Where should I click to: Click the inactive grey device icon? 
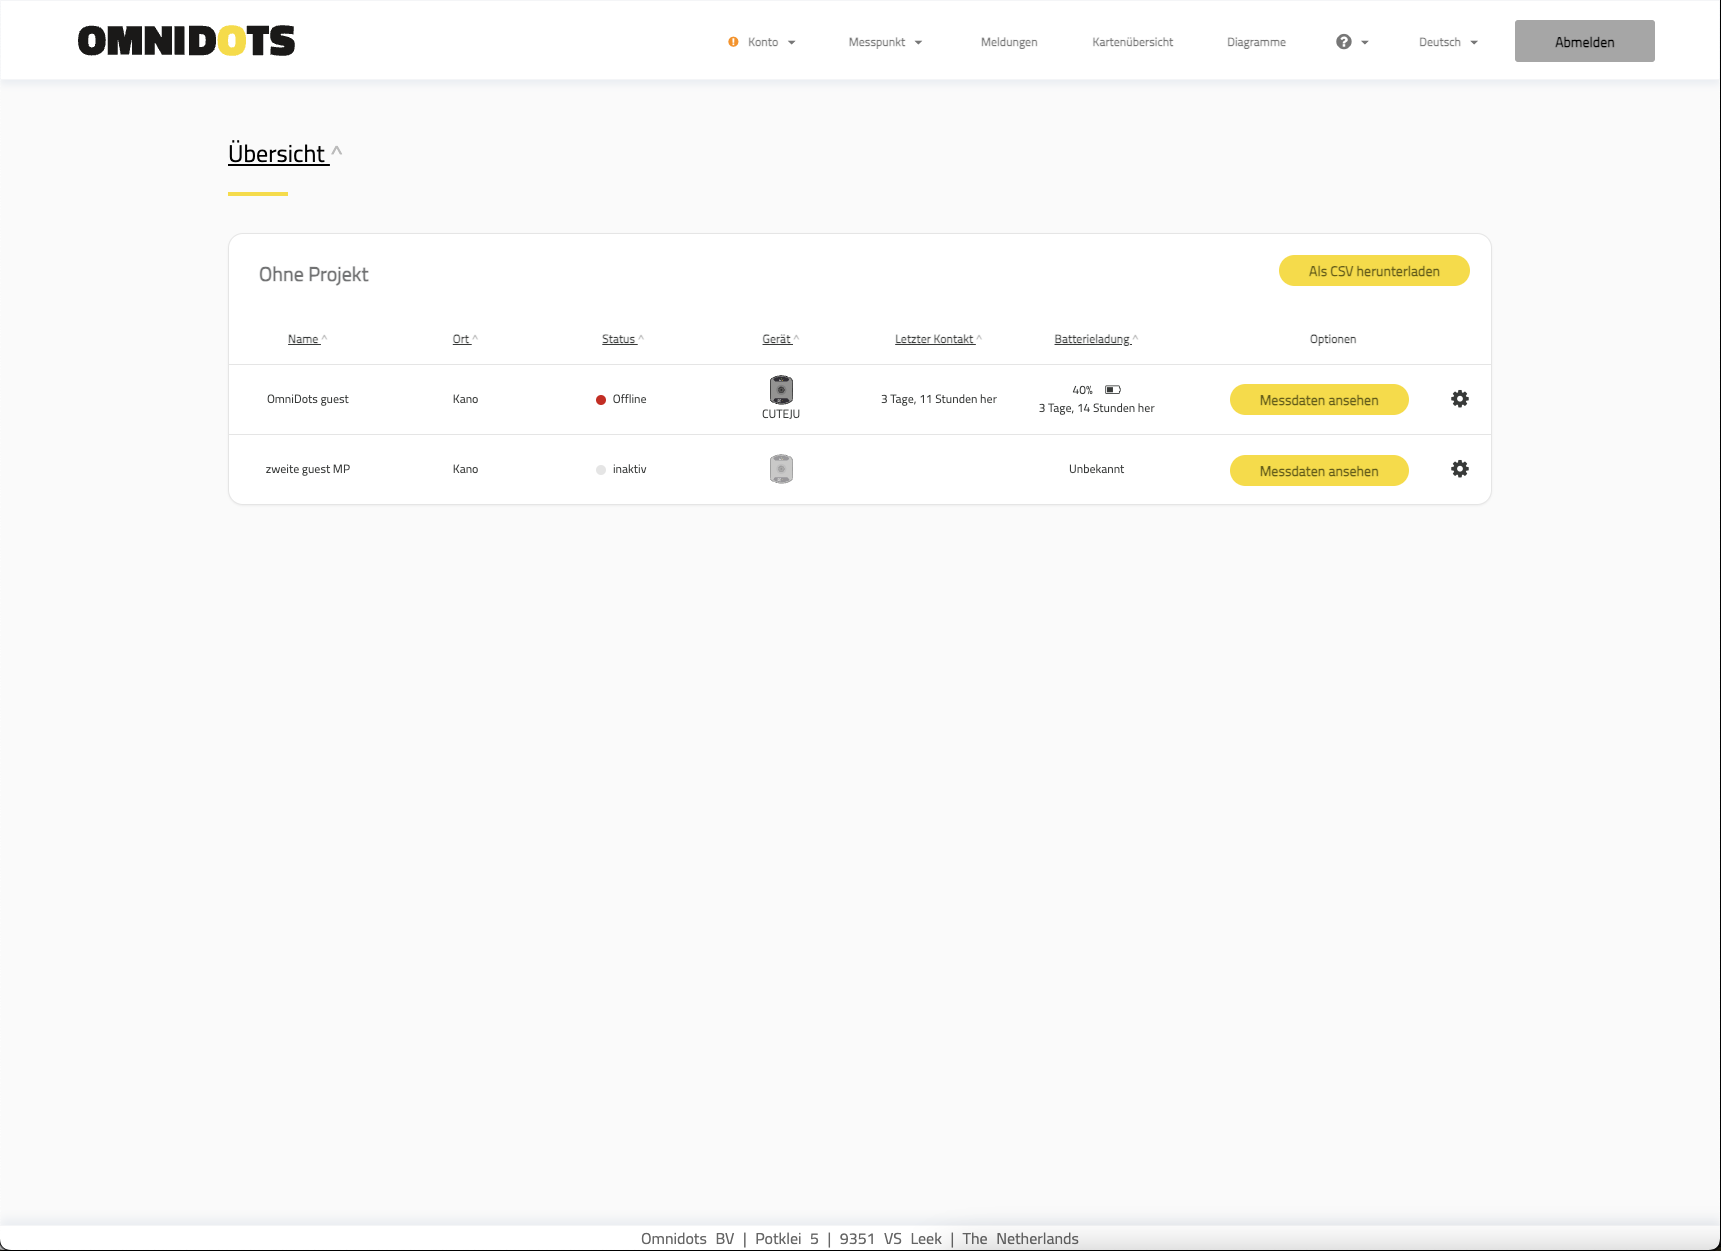click(x=781, y=469)
